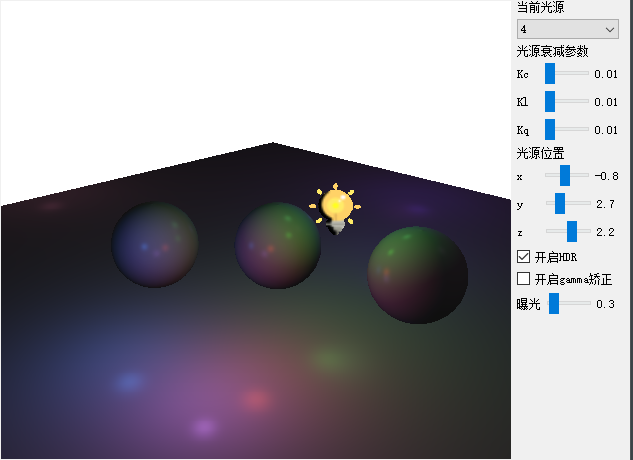633x460 pixels.
Task: Click the Kc value 0.01
Action: pyautogui.click(x=606, y=74)
